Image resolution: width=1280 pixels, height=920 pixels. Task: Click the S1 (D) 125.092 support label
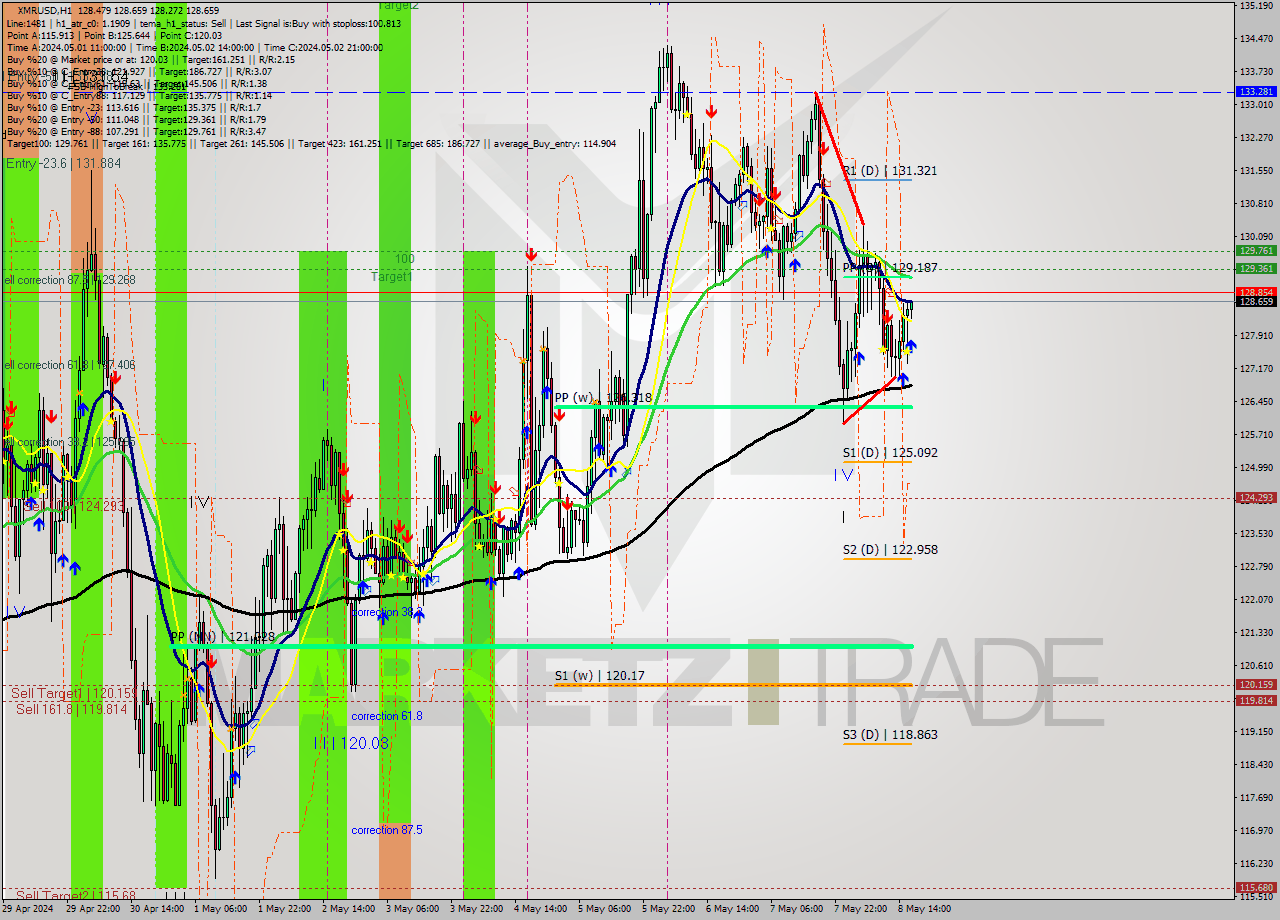point(890,453)
